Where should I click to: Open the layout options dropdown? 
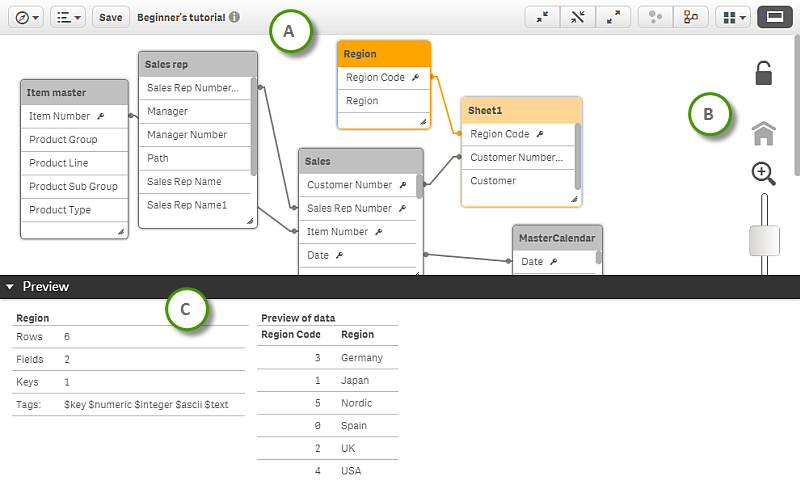pos(732,17)
